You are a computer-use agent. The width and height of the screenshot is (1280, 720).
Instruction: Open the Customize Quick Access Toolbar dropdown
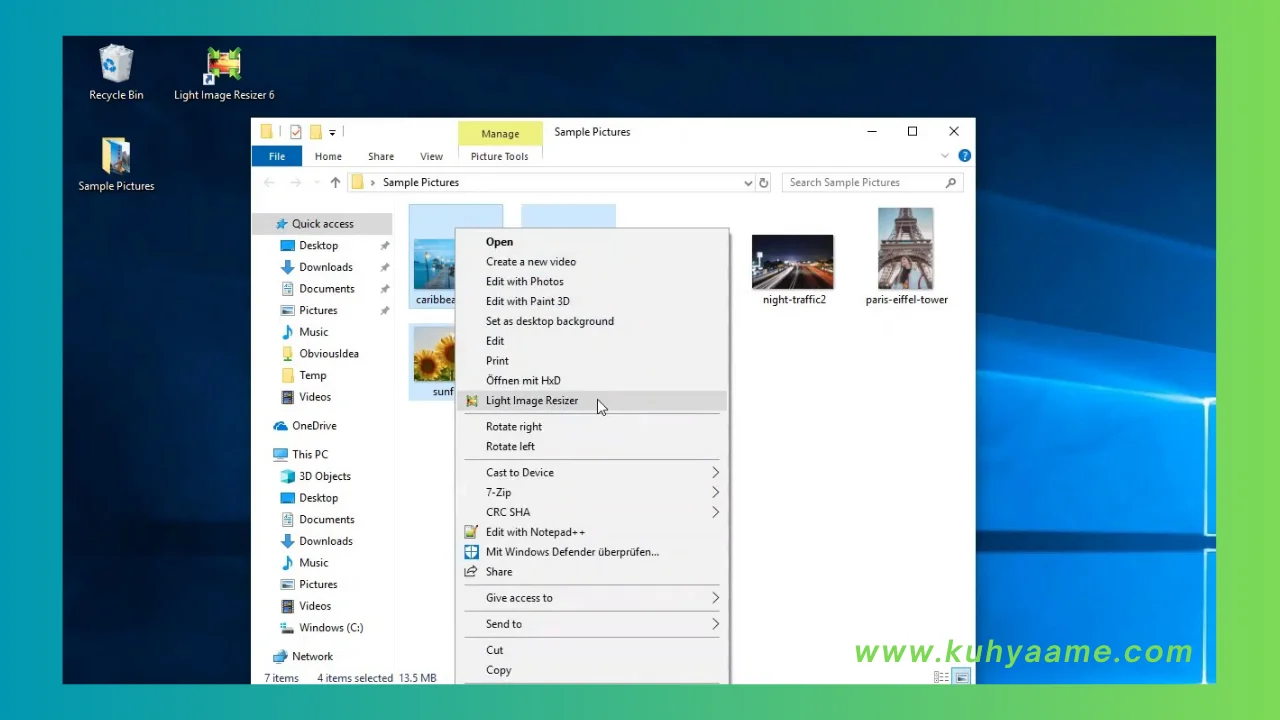coord(332,132)
